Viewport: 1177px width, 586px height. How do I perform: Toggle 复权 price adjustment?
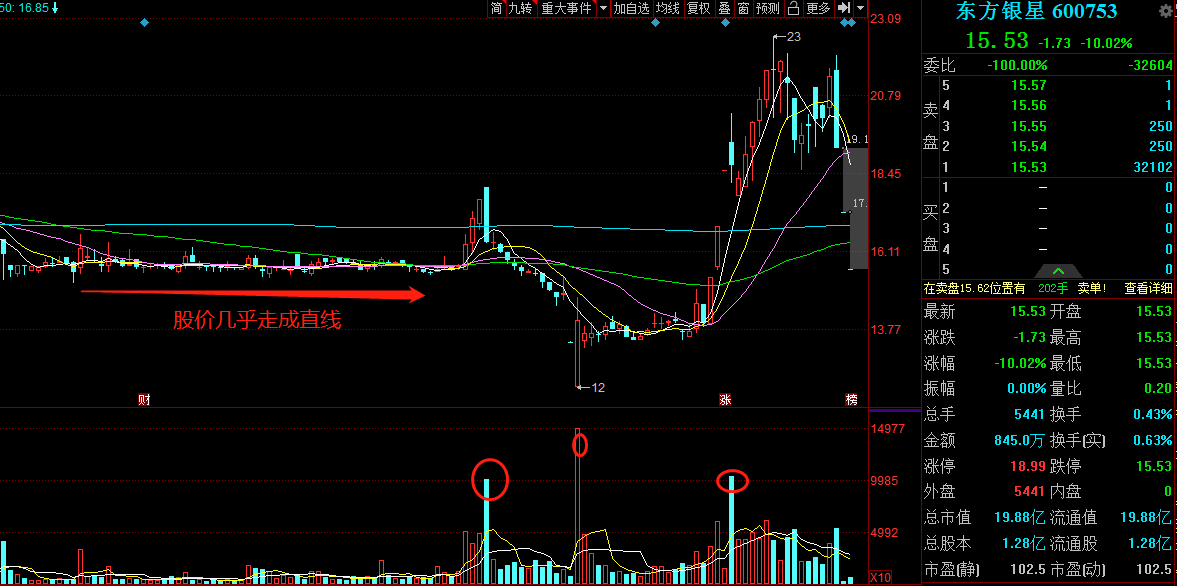click(x=698, y=8)
